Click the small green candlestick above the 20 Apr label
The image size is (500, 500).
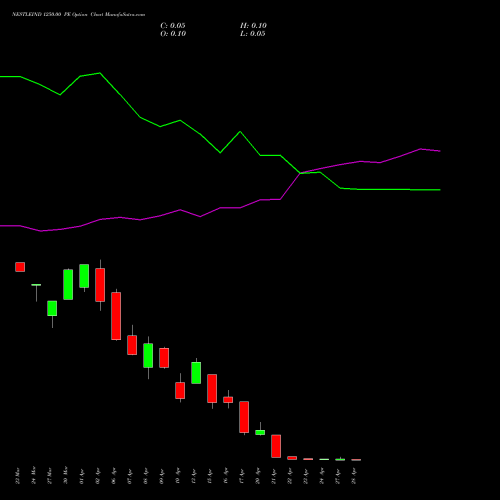click(x=260, y=432)
